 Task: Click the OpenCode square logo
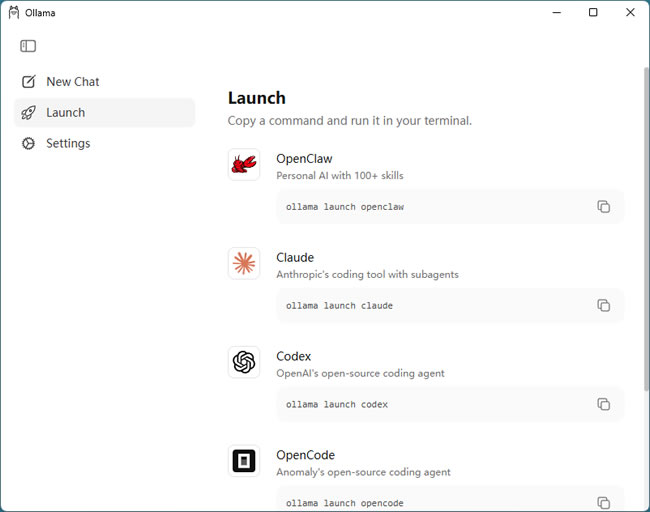[244, 461]
